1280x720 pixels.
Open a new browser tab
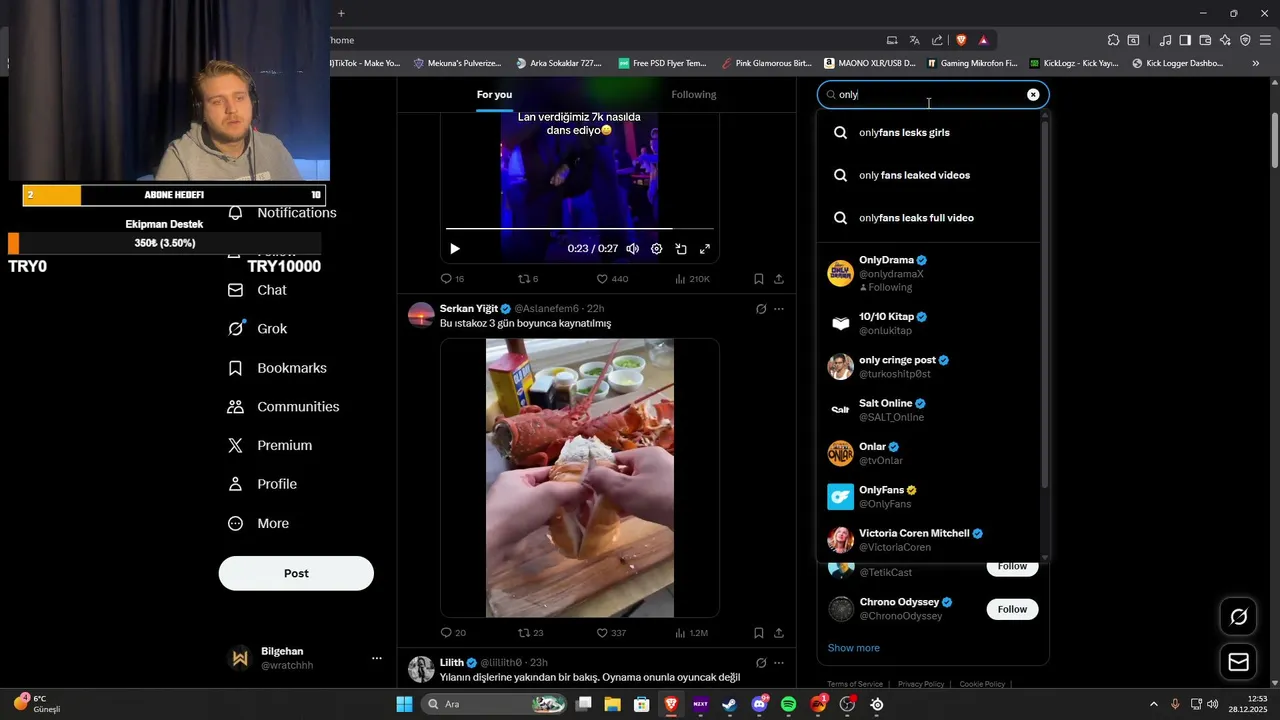click(x=341, y=13)
